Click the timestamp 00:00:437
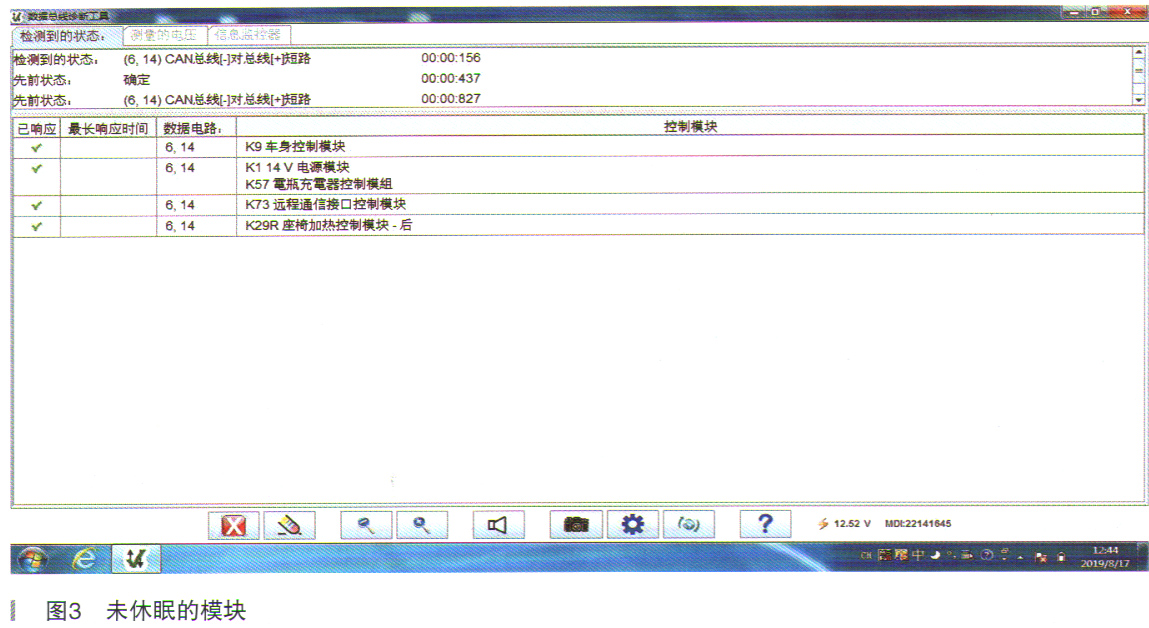 pos(451,78)
